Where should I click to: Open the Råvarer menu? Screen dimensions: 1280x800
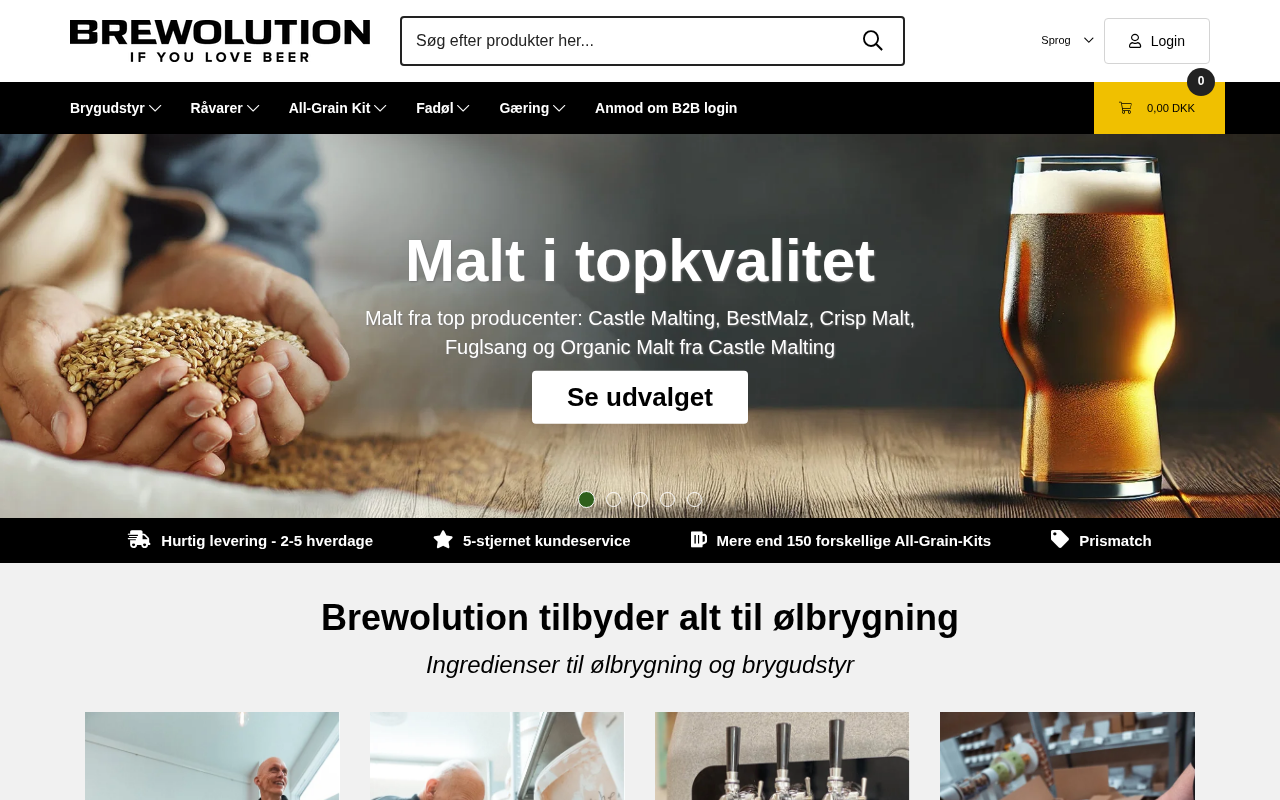[225, 108]
